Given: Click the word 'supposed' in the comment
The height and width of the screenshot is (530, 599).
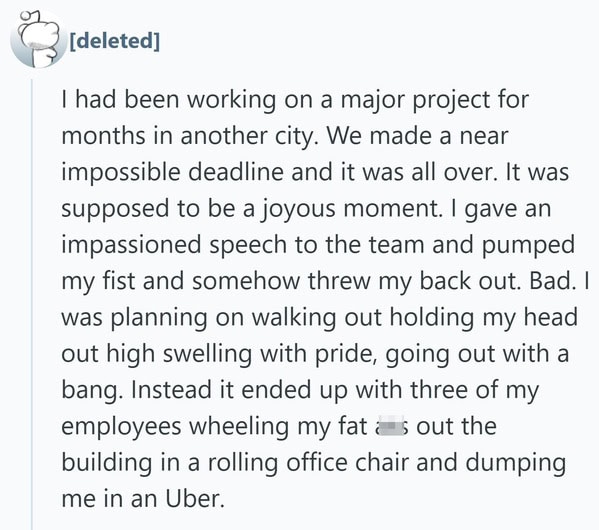Looking at the screenshot, I should (x=115, y=209).
